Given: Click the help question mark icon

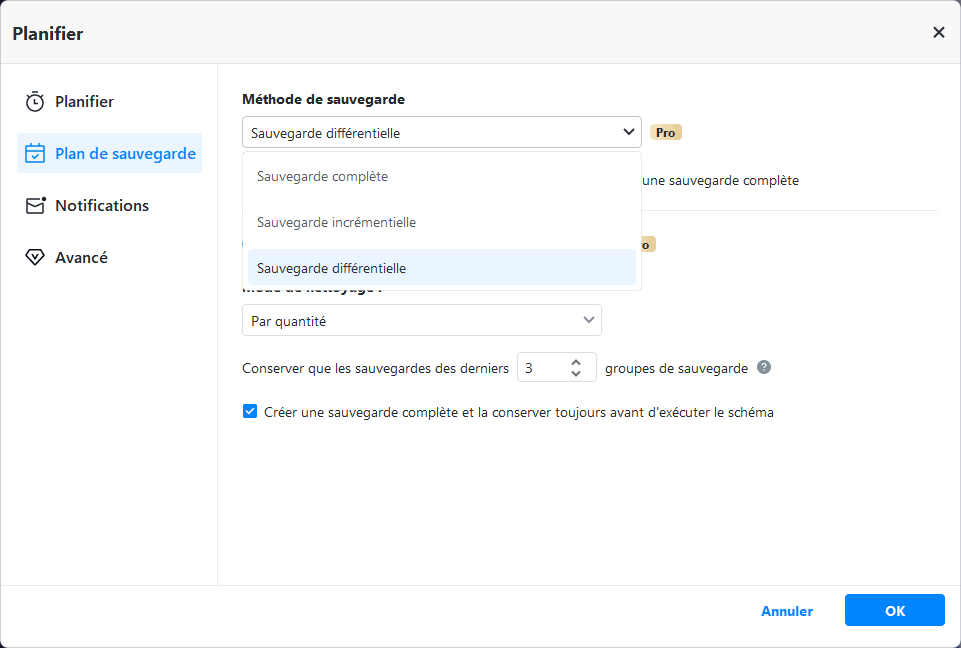Looking at the screenshot, I should click(x=764, y=367).
